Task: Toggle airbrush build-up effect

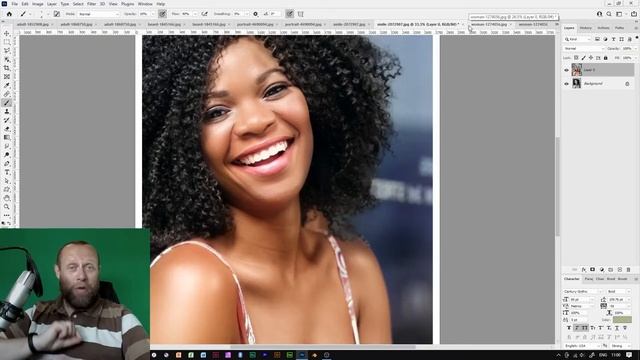Action: point(204,14)
